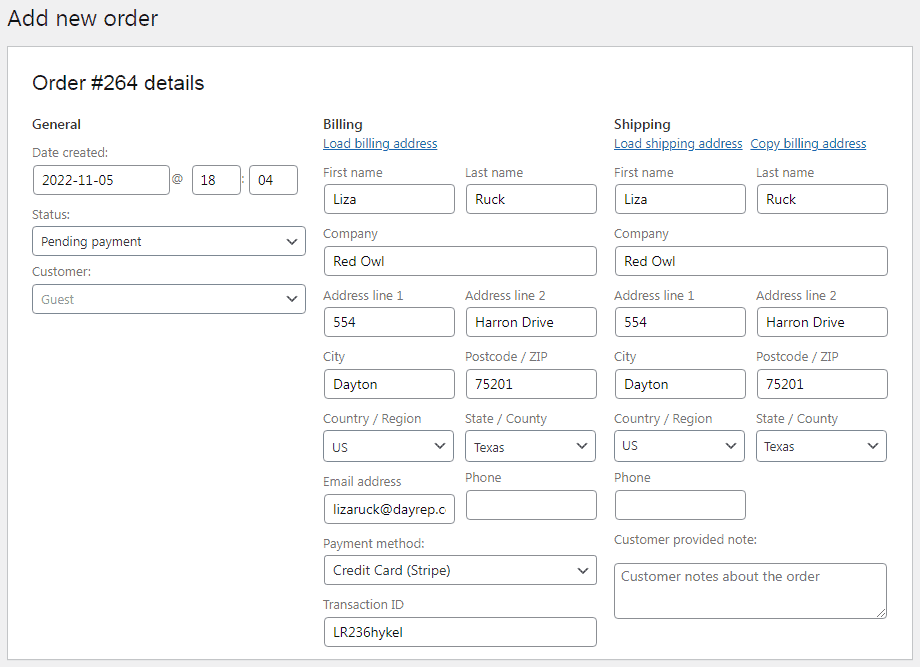The image size is (920, 667).
Task: Open the Status dropdown showing Pending payment
Action: point(168,241)
